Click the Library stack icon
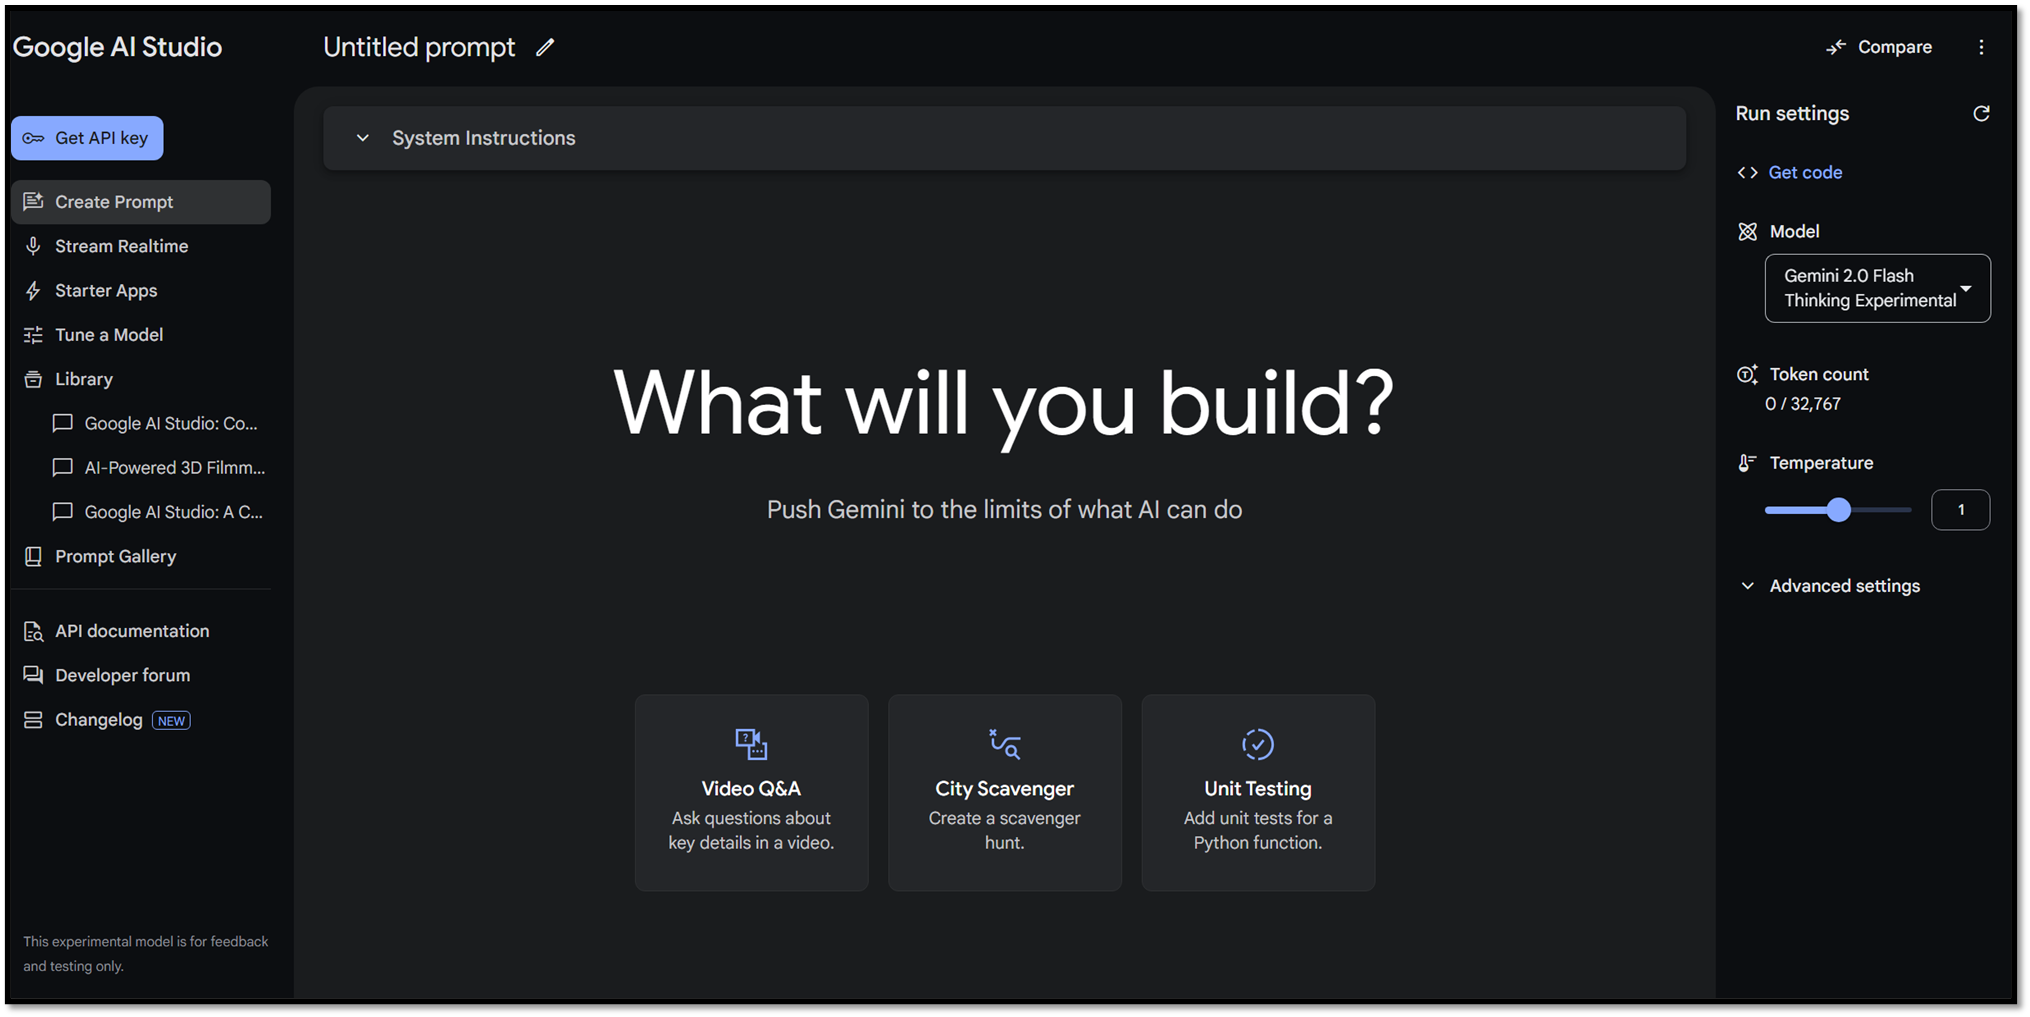This screenshot has height=1017, width=2030. tap(33, 379)
